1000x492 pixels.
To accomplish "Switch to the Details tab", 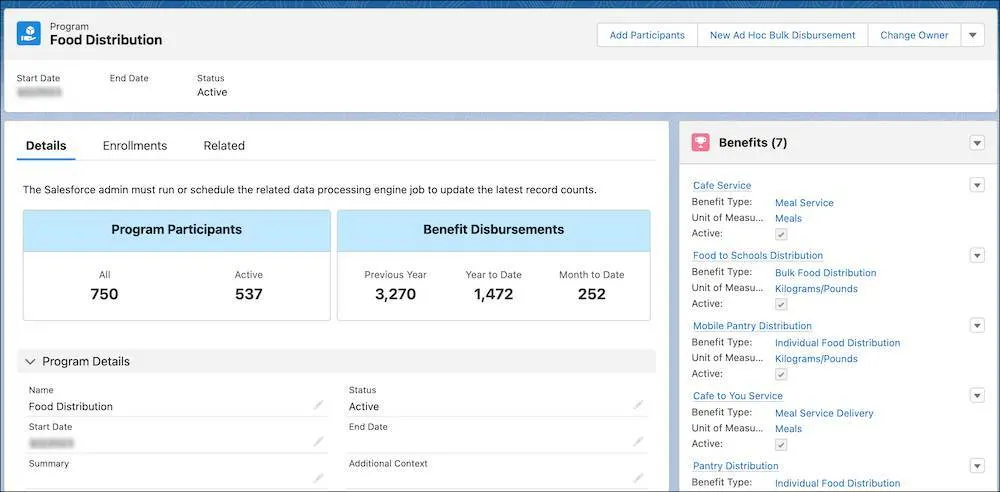I will 46,145.
